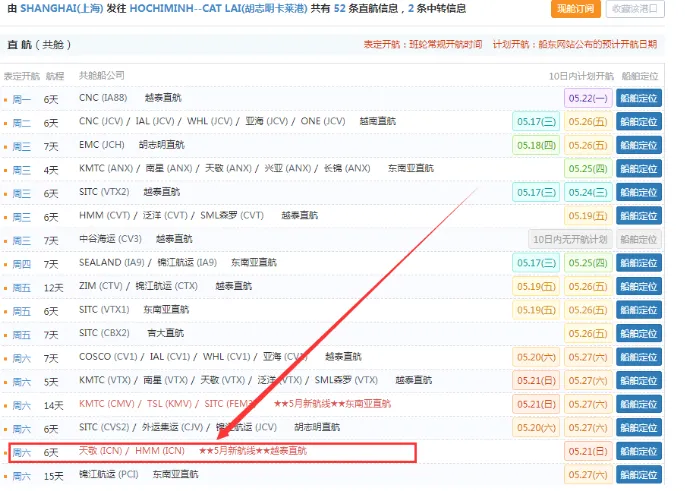Image resolution: width=685 pixels, height=491 pixels.
Task: Click the 周四 weekday label
Action: [22, 265]
